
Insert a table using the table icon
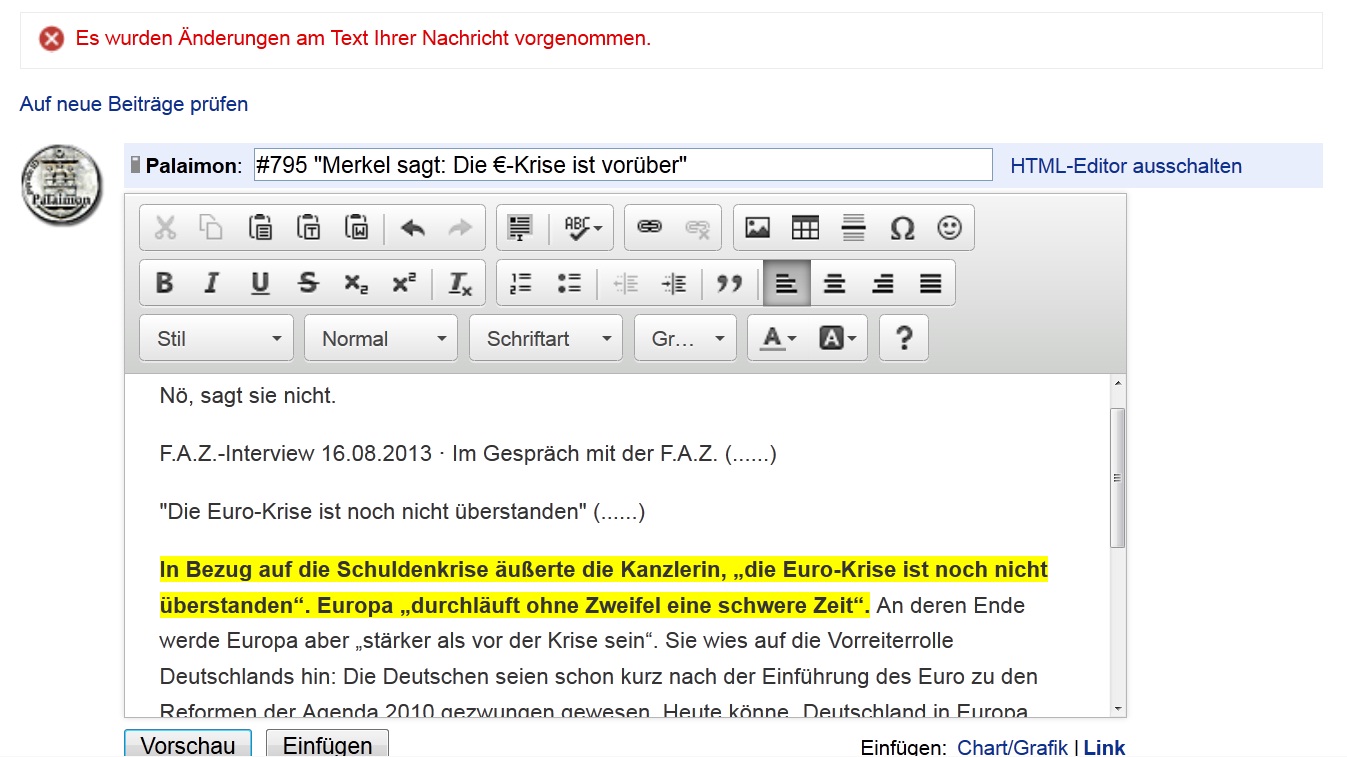806,227
